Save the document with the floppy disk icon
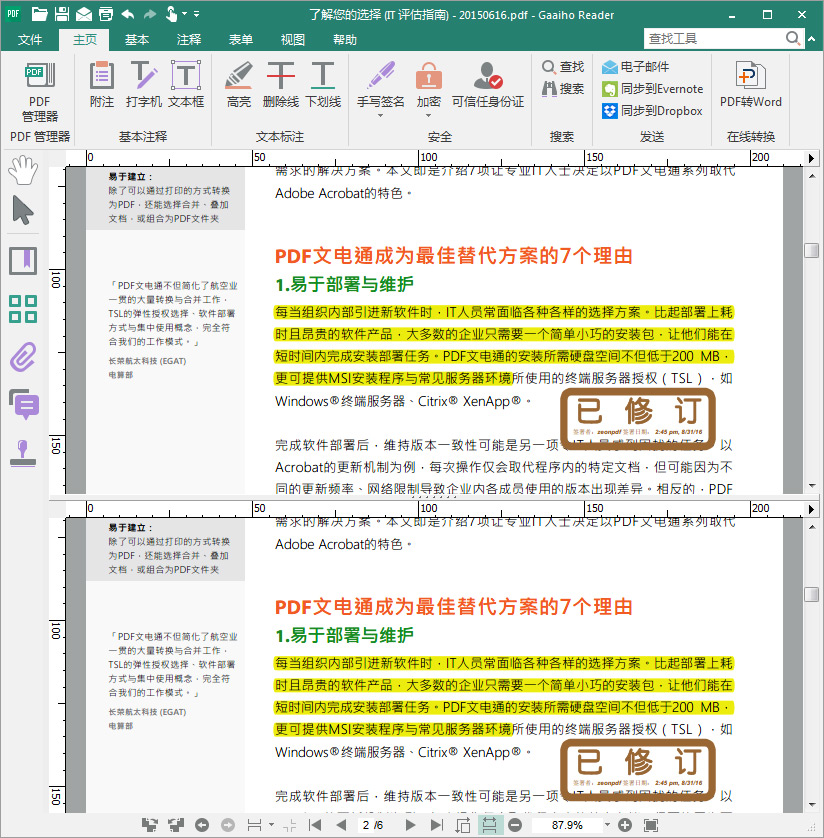The image size is (824, 838). pyautogui.click(x=62, y=14)
